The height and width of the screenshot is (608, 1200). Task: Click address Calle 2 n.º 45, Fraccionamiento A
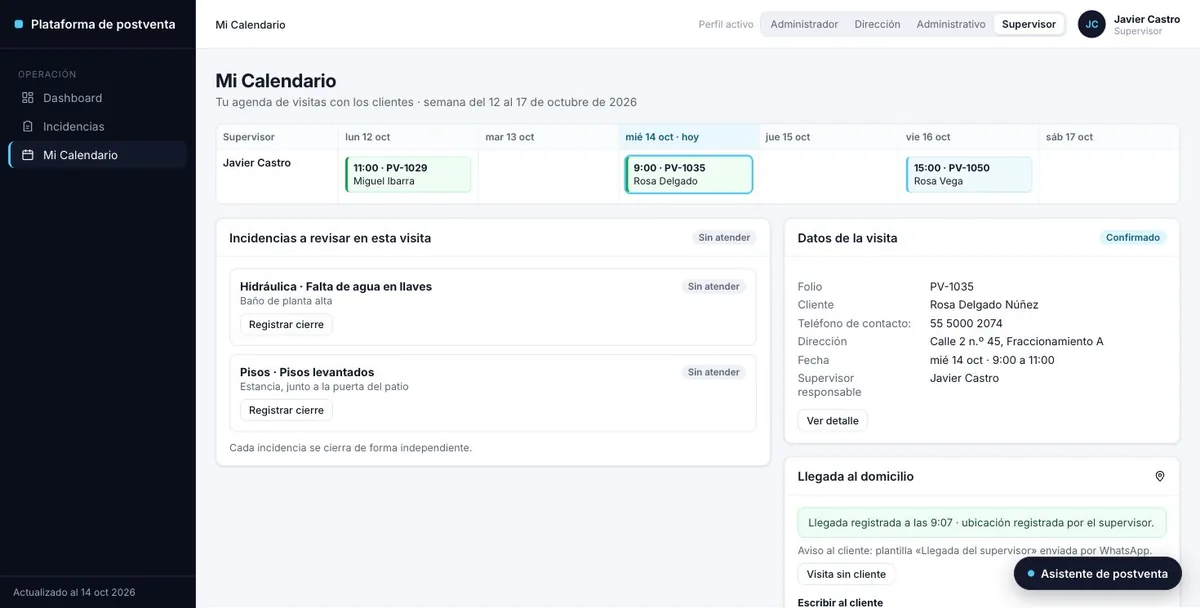1017,342
